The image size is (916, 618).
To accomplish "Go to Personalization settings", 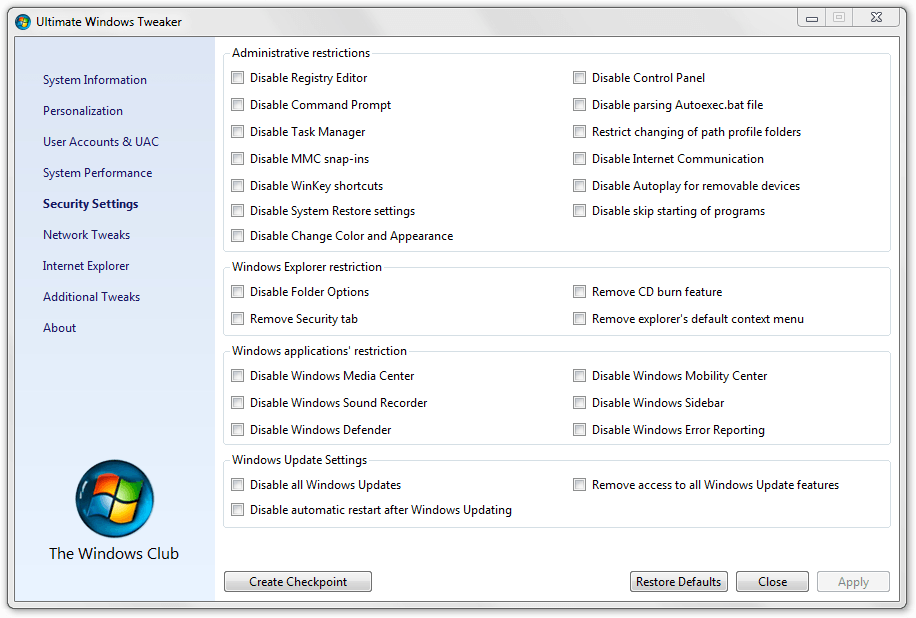I will [x=83, y=111].
